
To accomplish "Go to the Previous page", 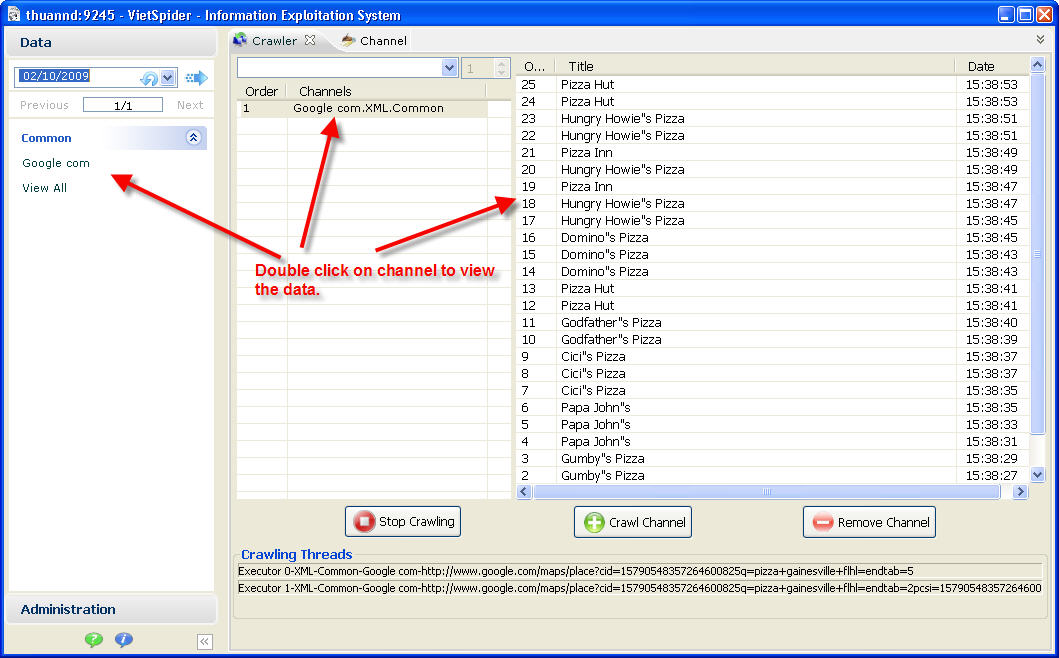I will (45, 105).
